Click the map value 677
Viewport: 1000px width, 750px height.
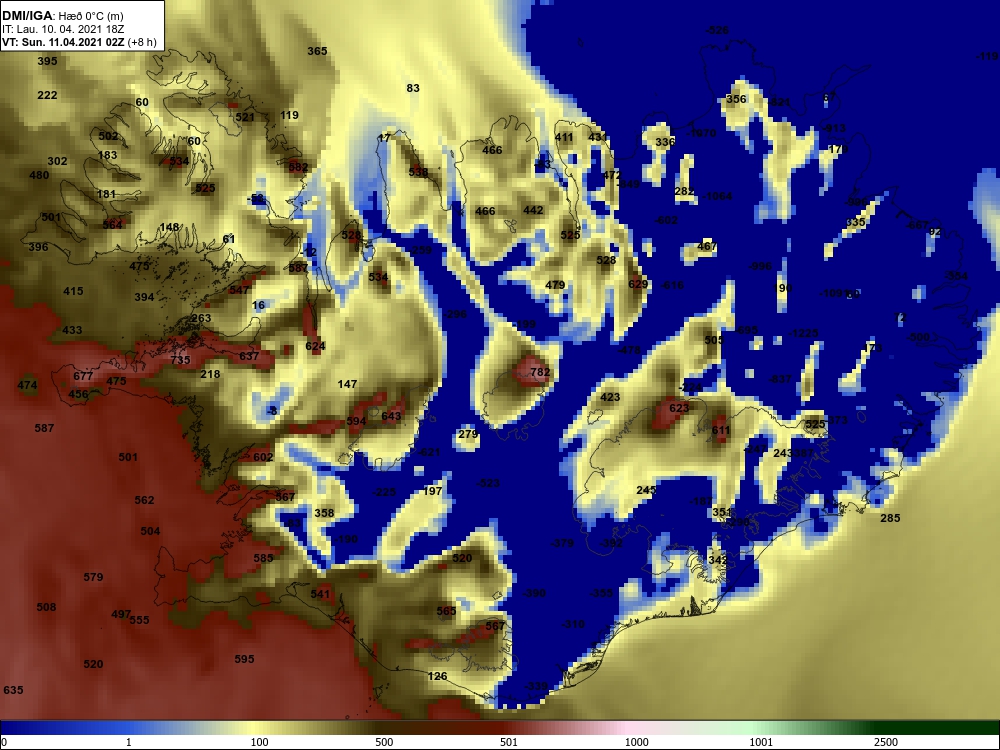pyautogui.click(x=83, y=376)
